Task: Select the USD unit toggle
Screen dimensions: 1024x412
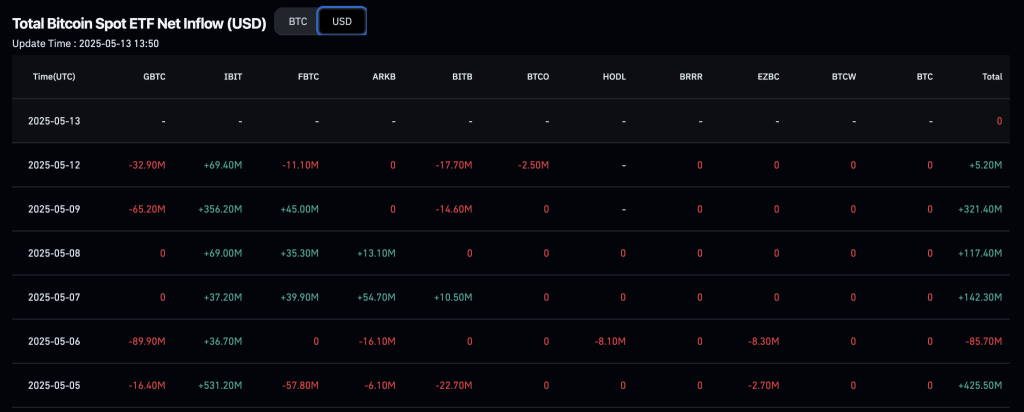Action: [342, 21]
